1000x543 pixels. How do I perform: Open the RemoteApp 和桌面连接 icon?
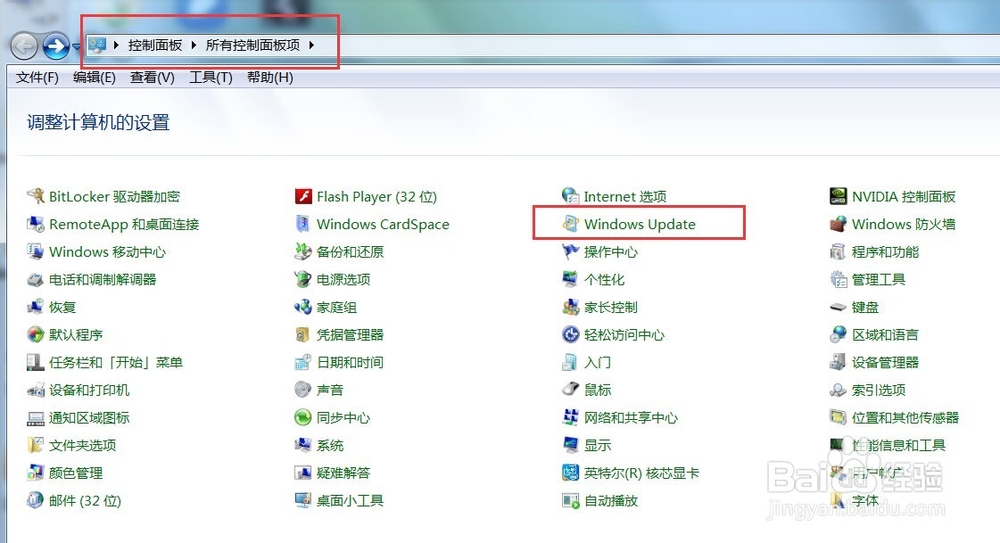click(35, 224)
